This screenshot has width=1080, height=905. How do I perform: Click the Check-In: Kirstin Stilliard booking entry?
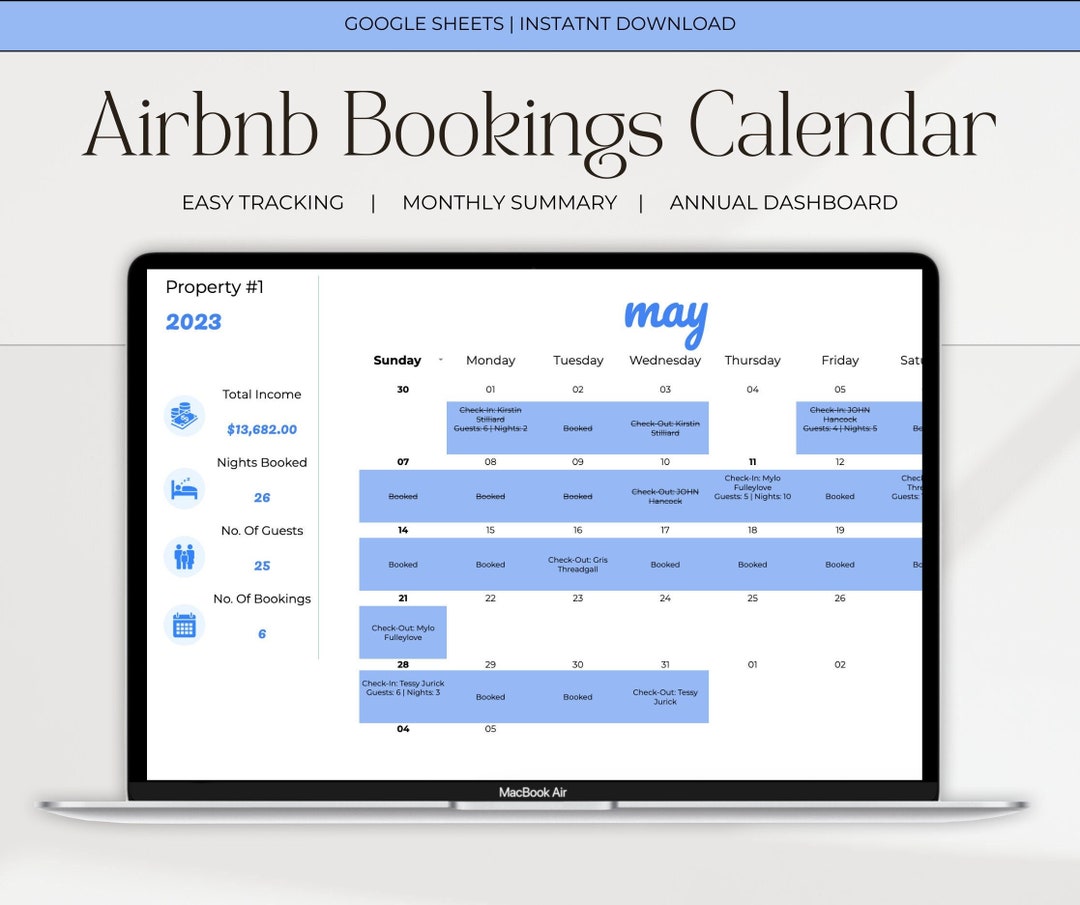(x=490, y=418)
